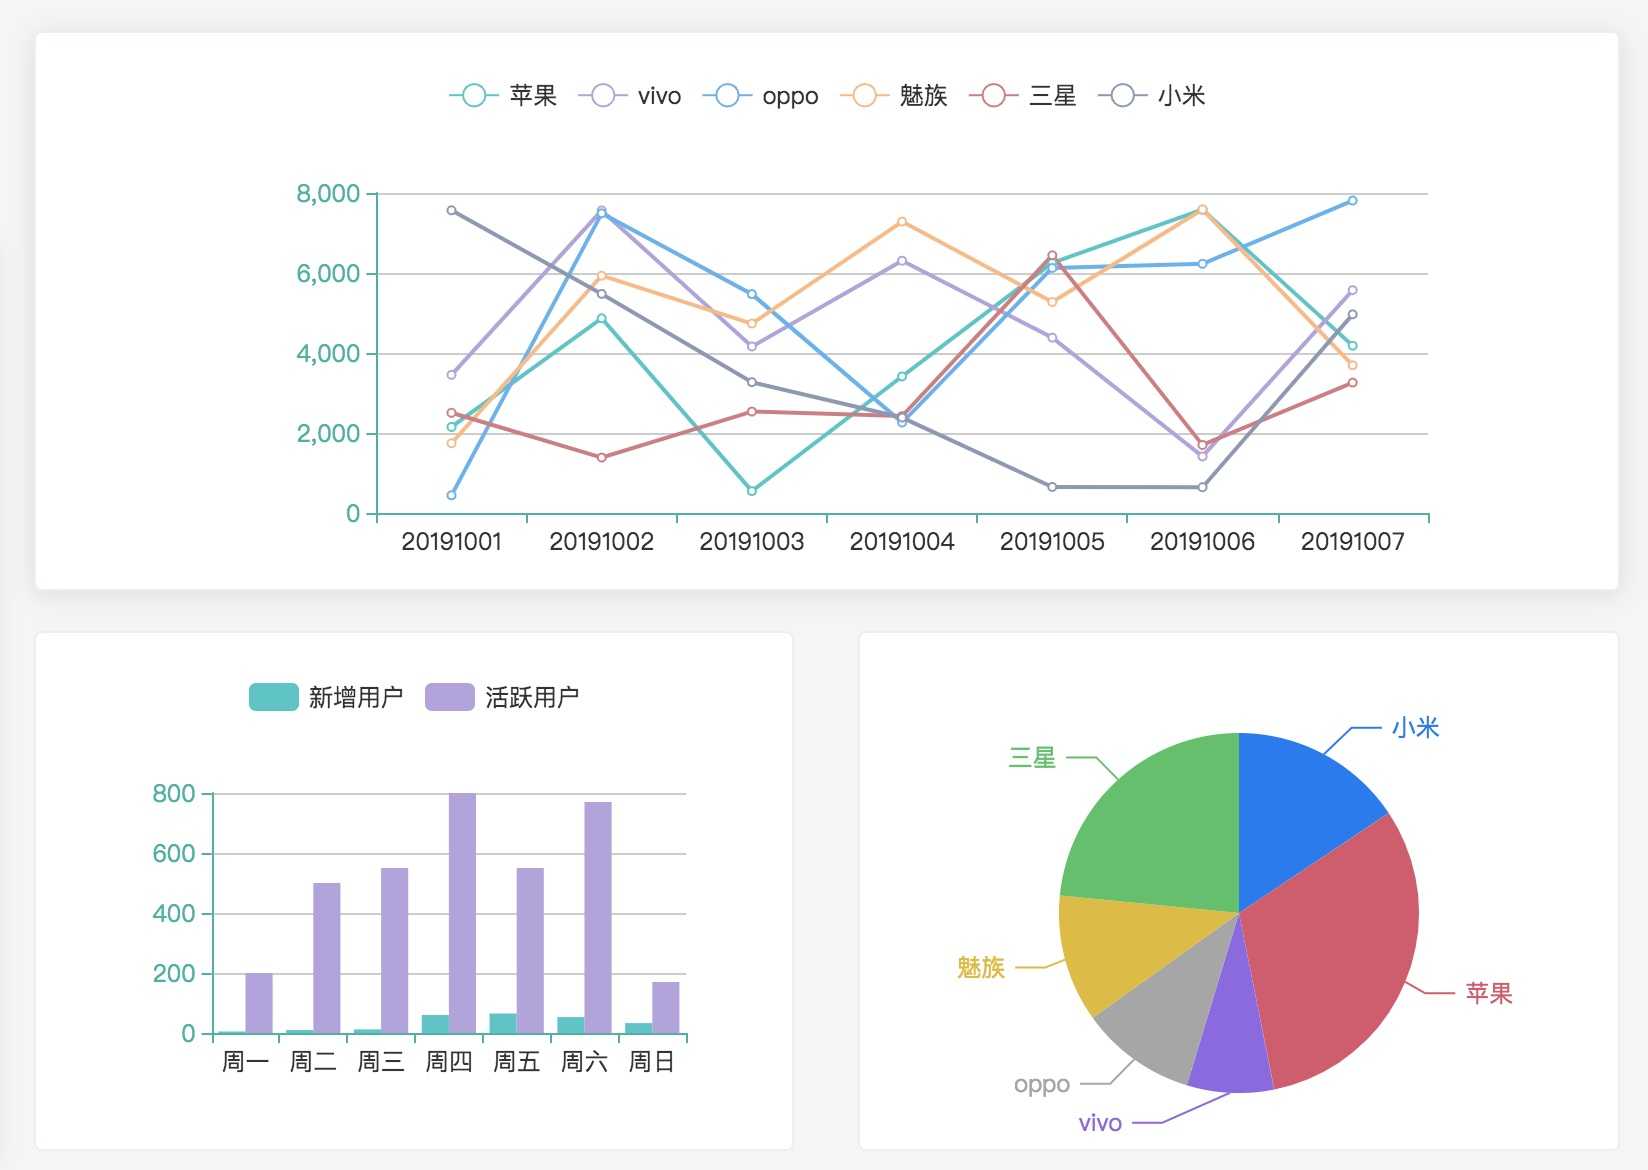Click the 周六 活跃用户 bar
This screenshot has height=1170, width=1648.
tap(598, 917)
